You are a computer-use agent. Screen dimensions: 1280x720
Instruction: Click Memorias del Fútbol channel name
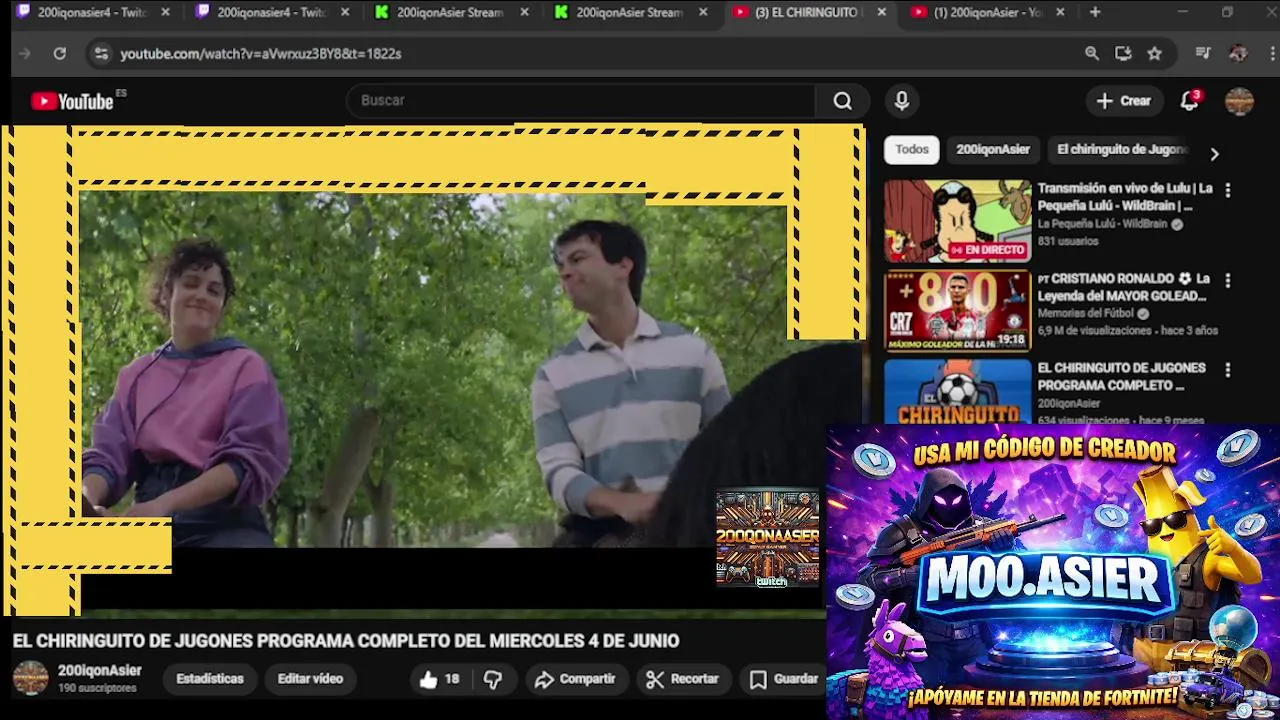click(x=1087, y=314)
